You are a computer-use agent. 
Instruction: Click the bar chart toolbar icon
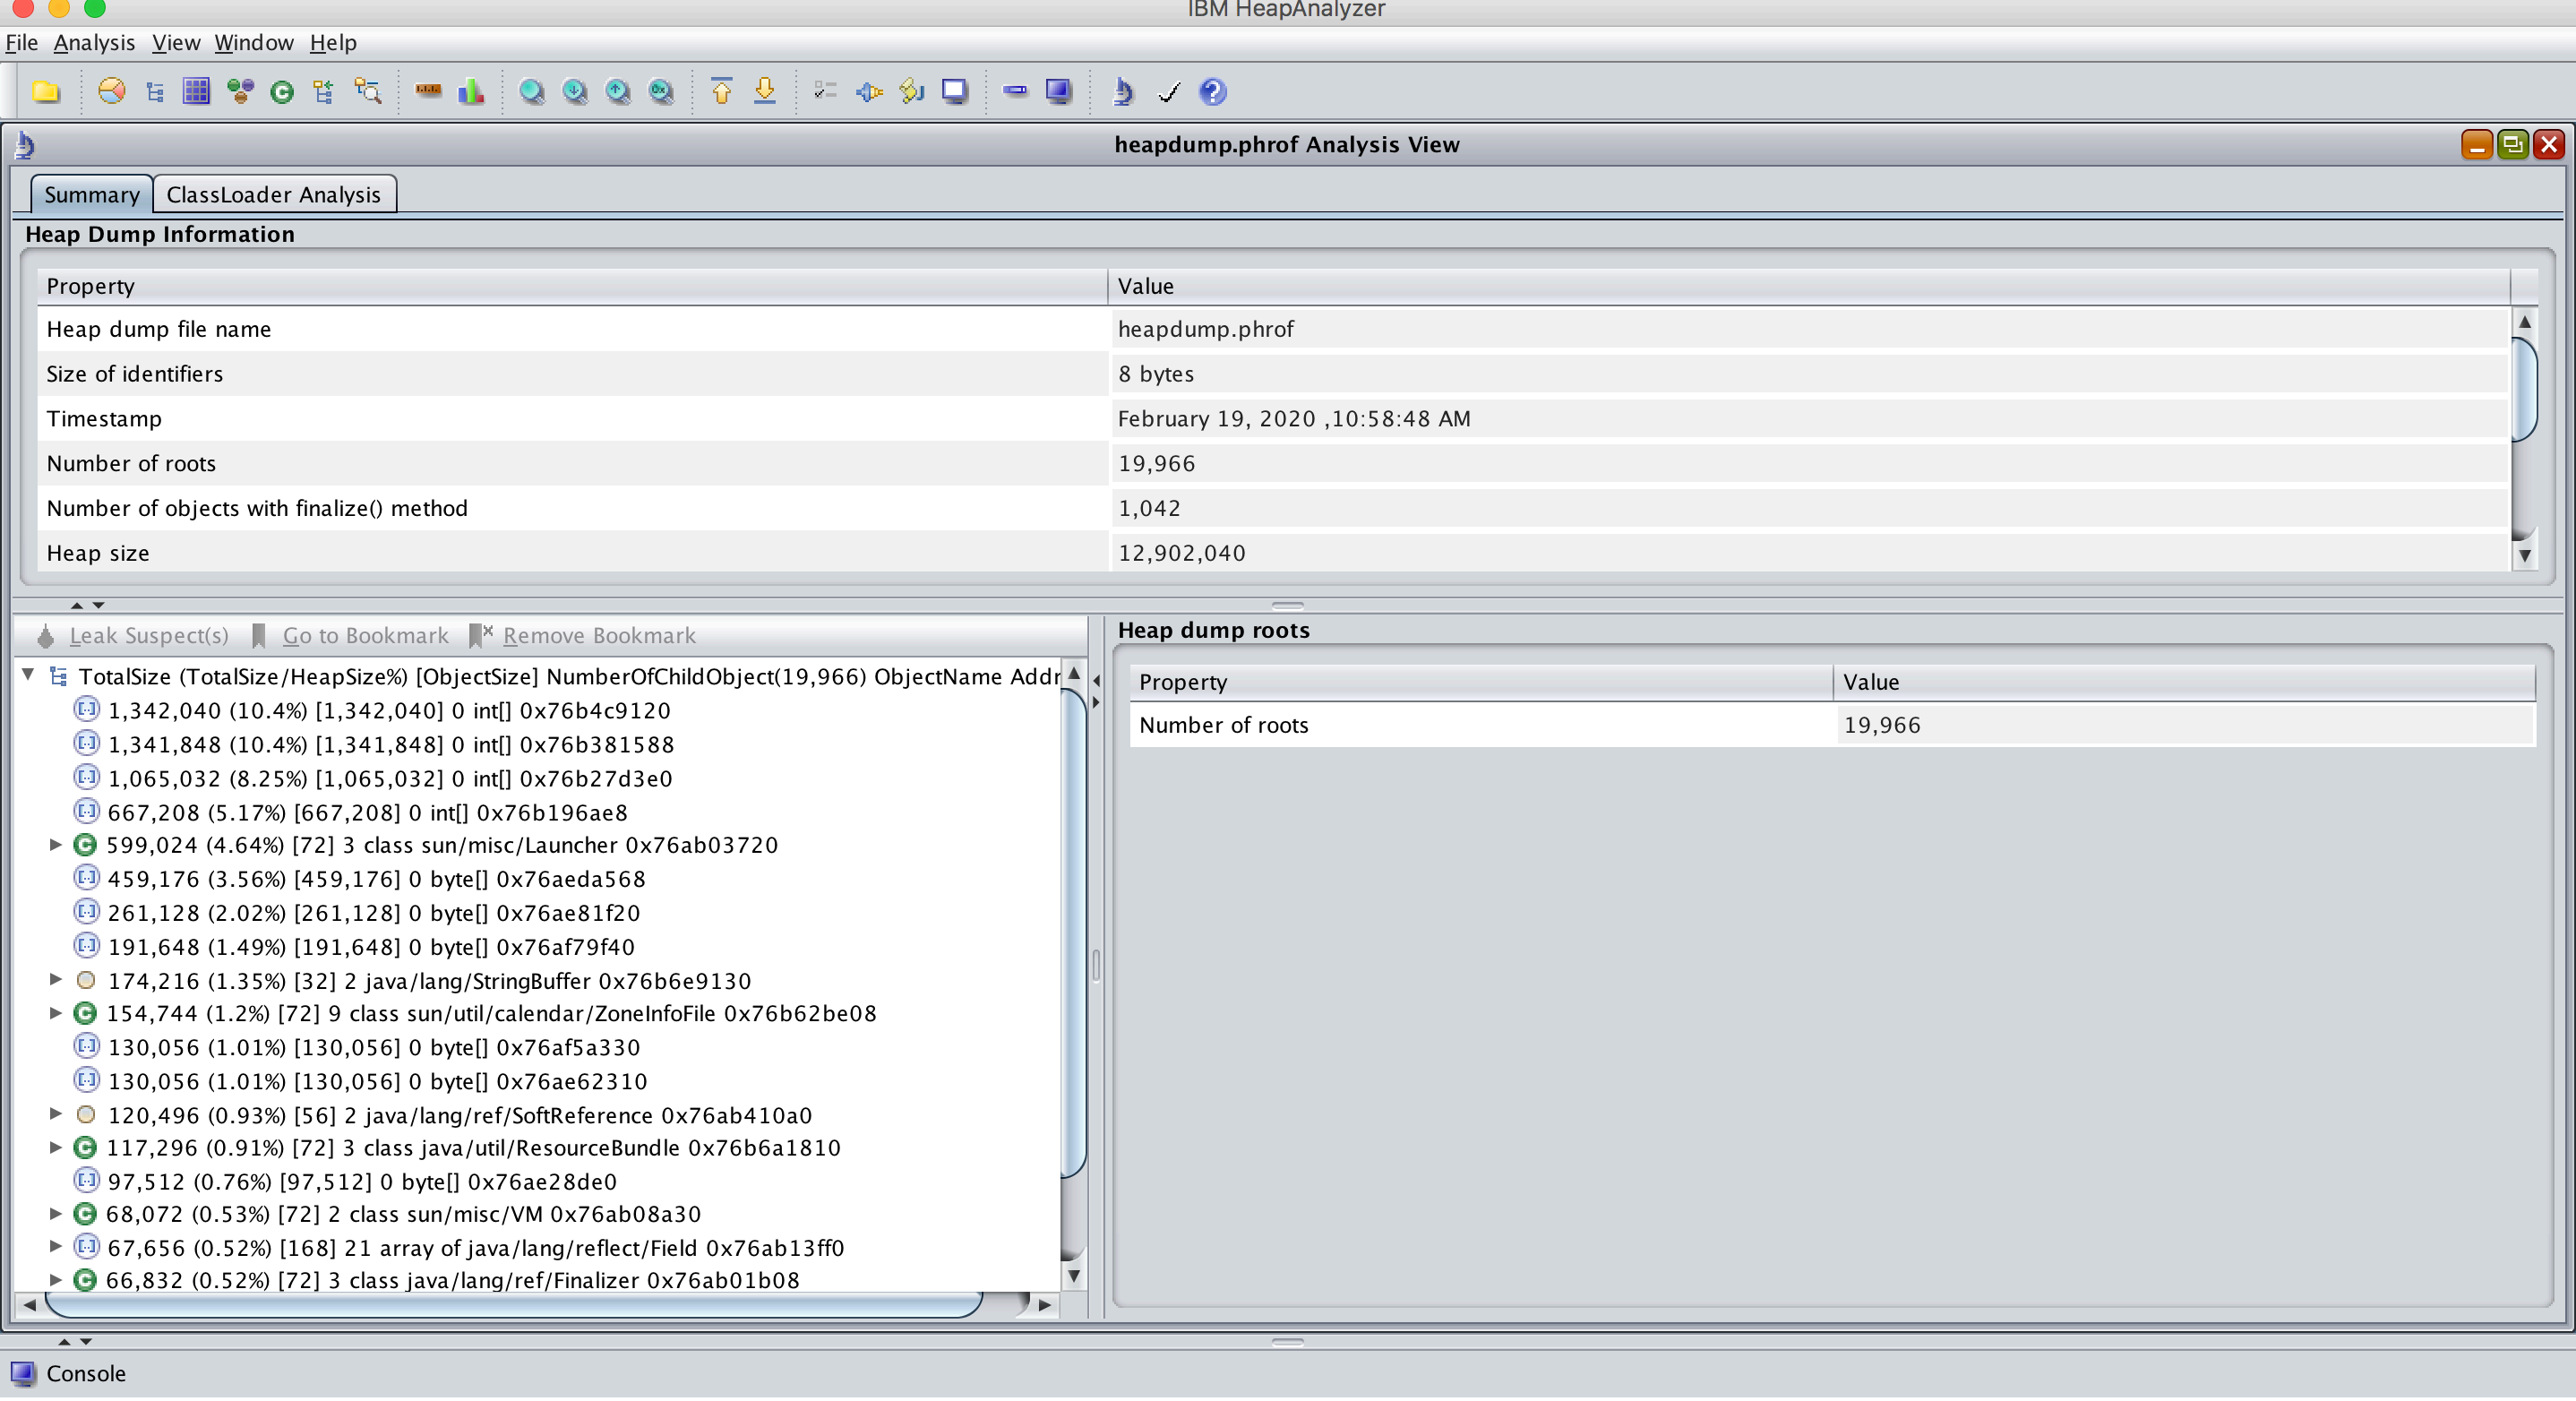point(471,92)
